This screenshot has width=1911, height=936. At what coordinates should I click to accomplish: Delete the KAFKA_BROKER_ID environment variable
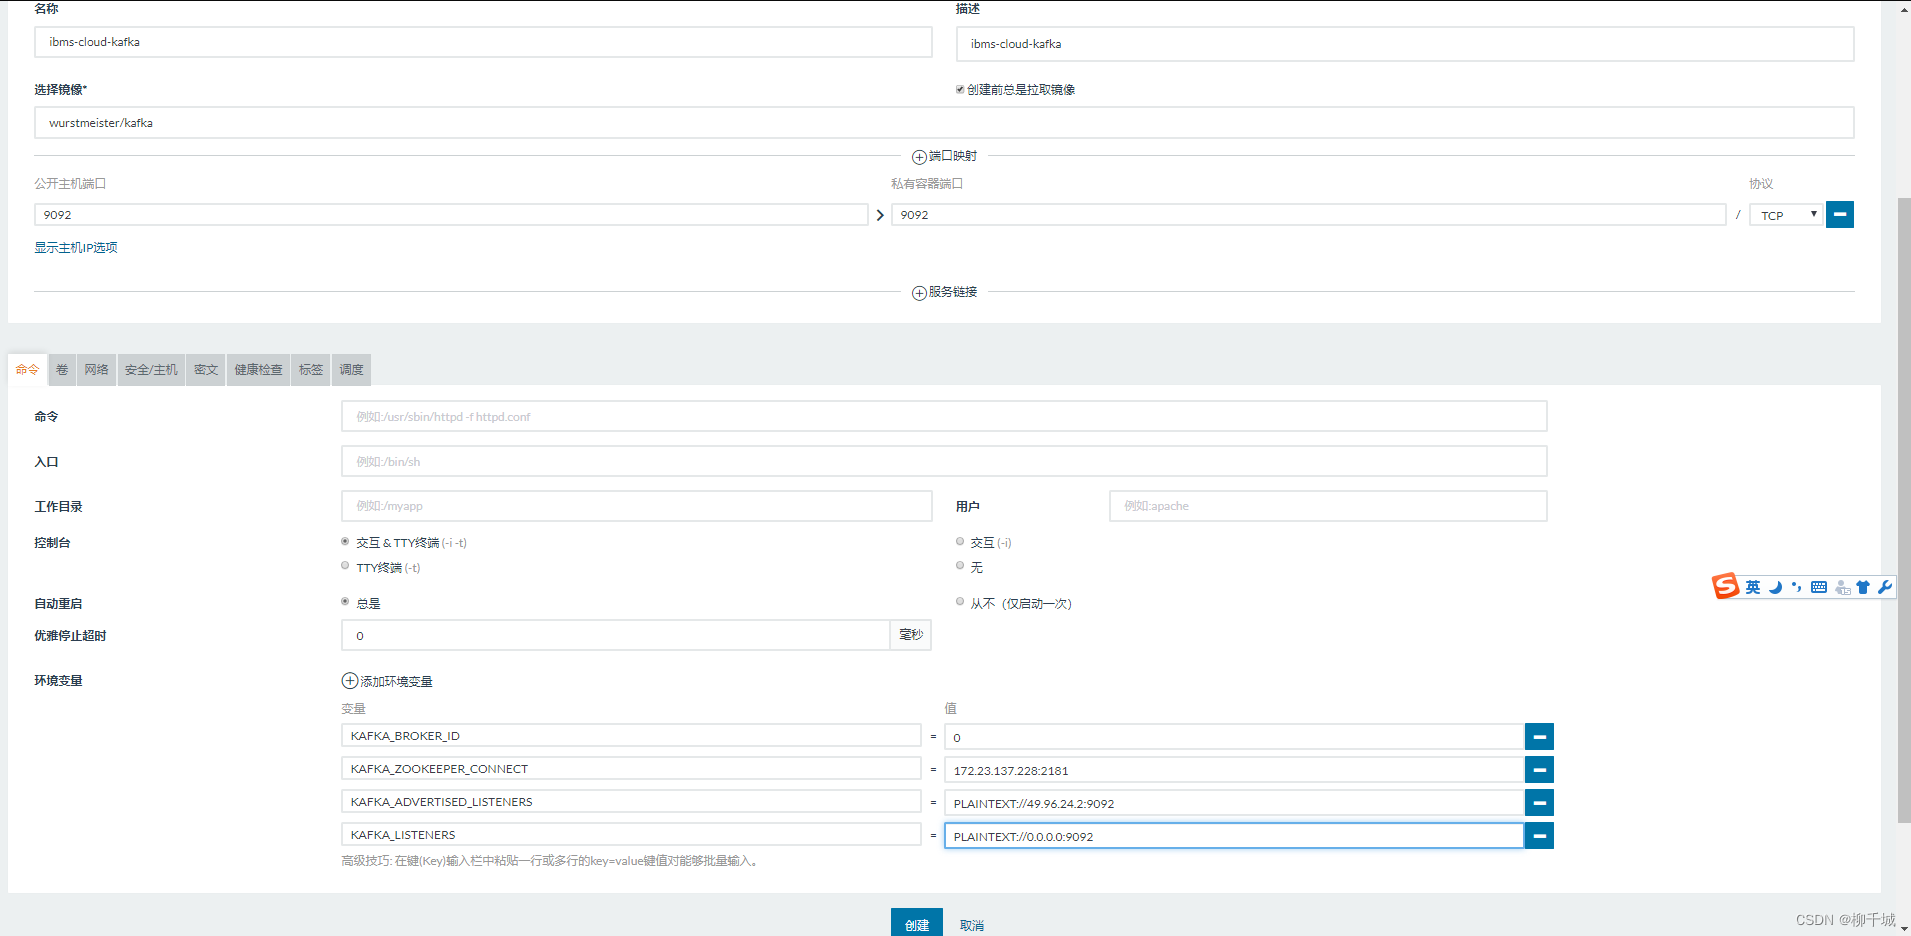1539,737
